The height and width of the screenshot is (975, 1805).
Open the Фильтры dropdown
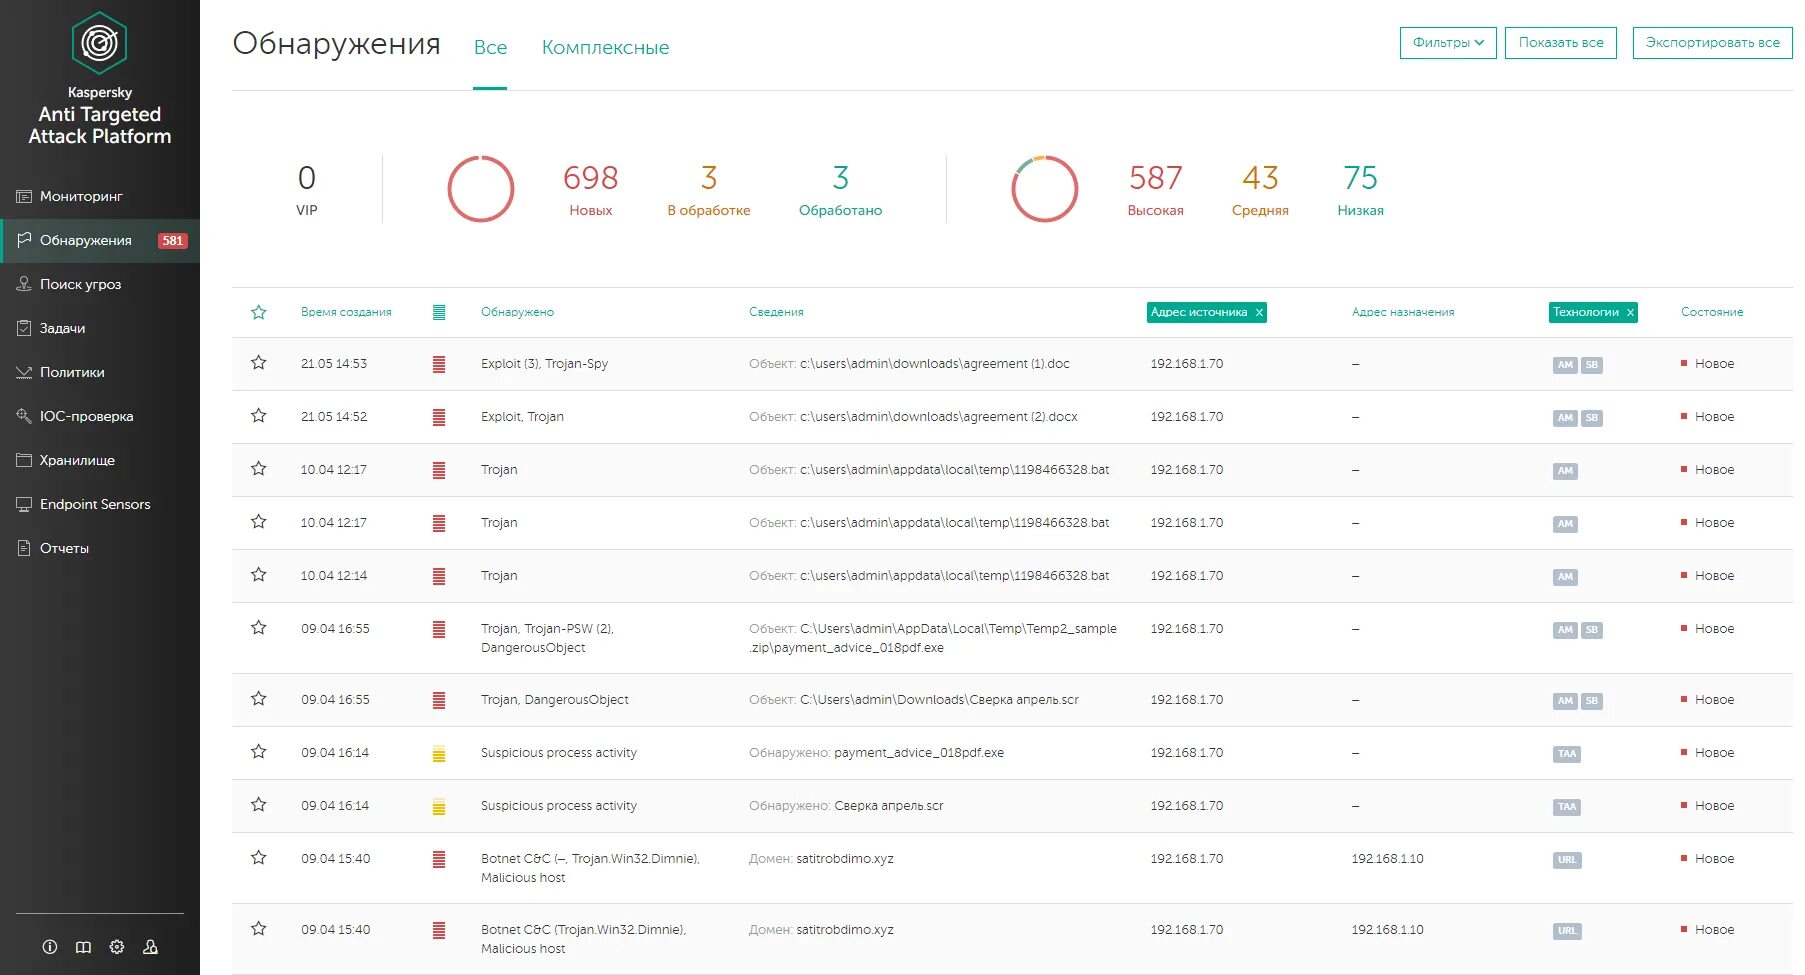coord(1448,43)
